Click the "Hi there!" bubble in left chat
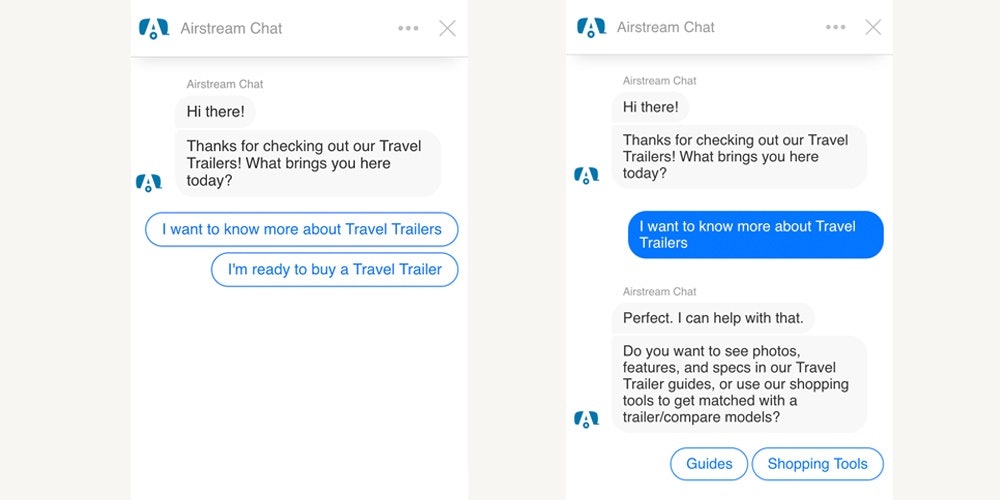 coord(215,111)
